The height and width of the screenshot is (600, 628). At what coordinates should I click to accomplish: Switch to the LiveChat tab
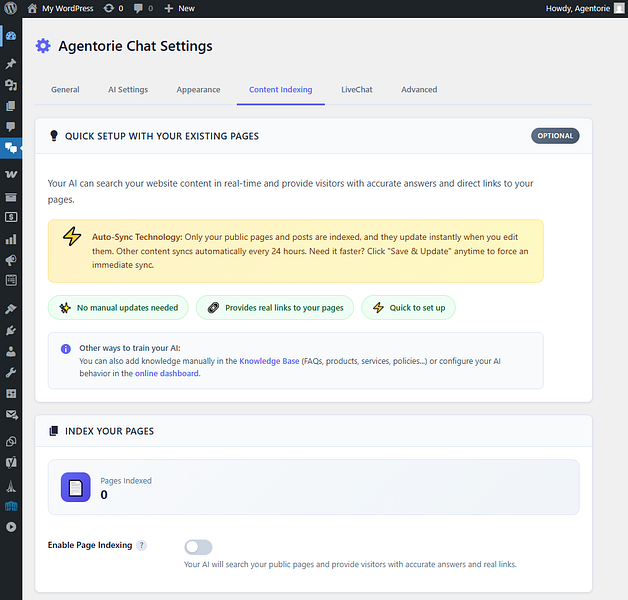[356, 90]
